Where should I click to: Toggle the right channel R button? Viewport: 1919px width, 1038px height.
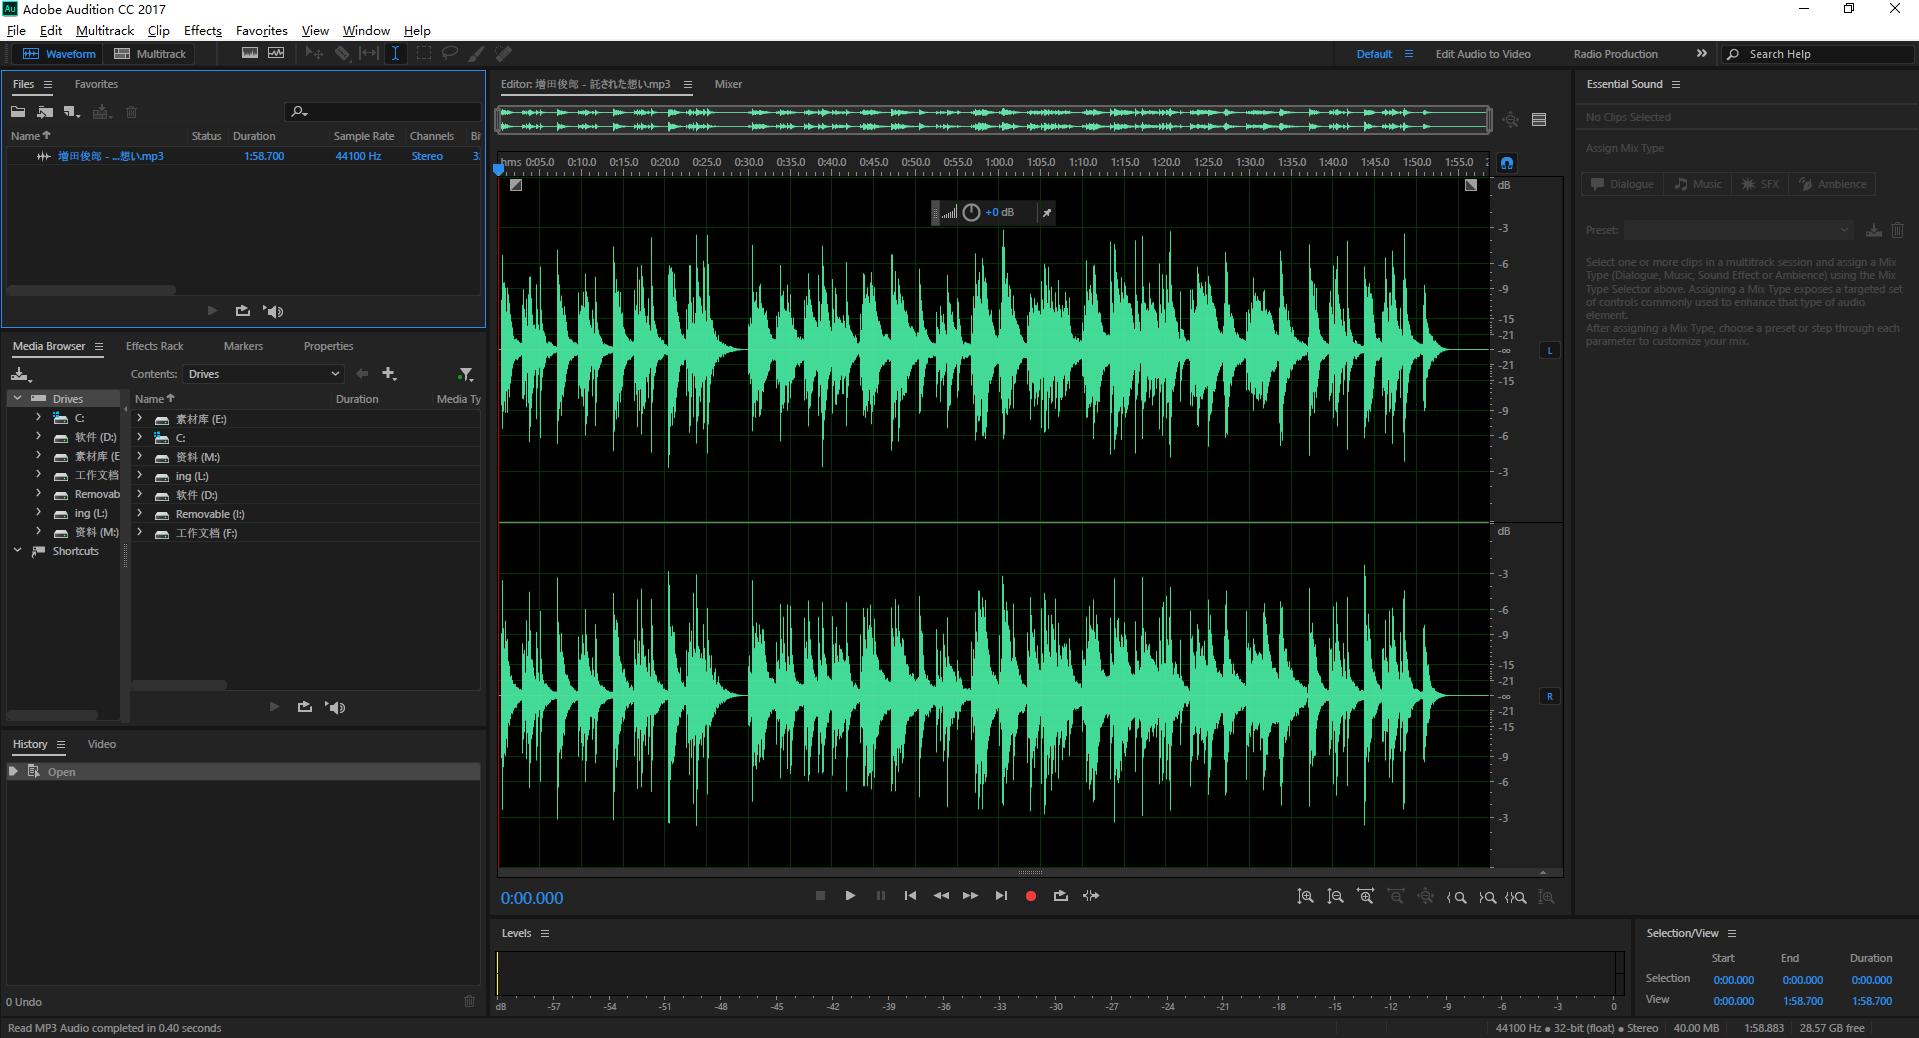(x=1550, y=696)
